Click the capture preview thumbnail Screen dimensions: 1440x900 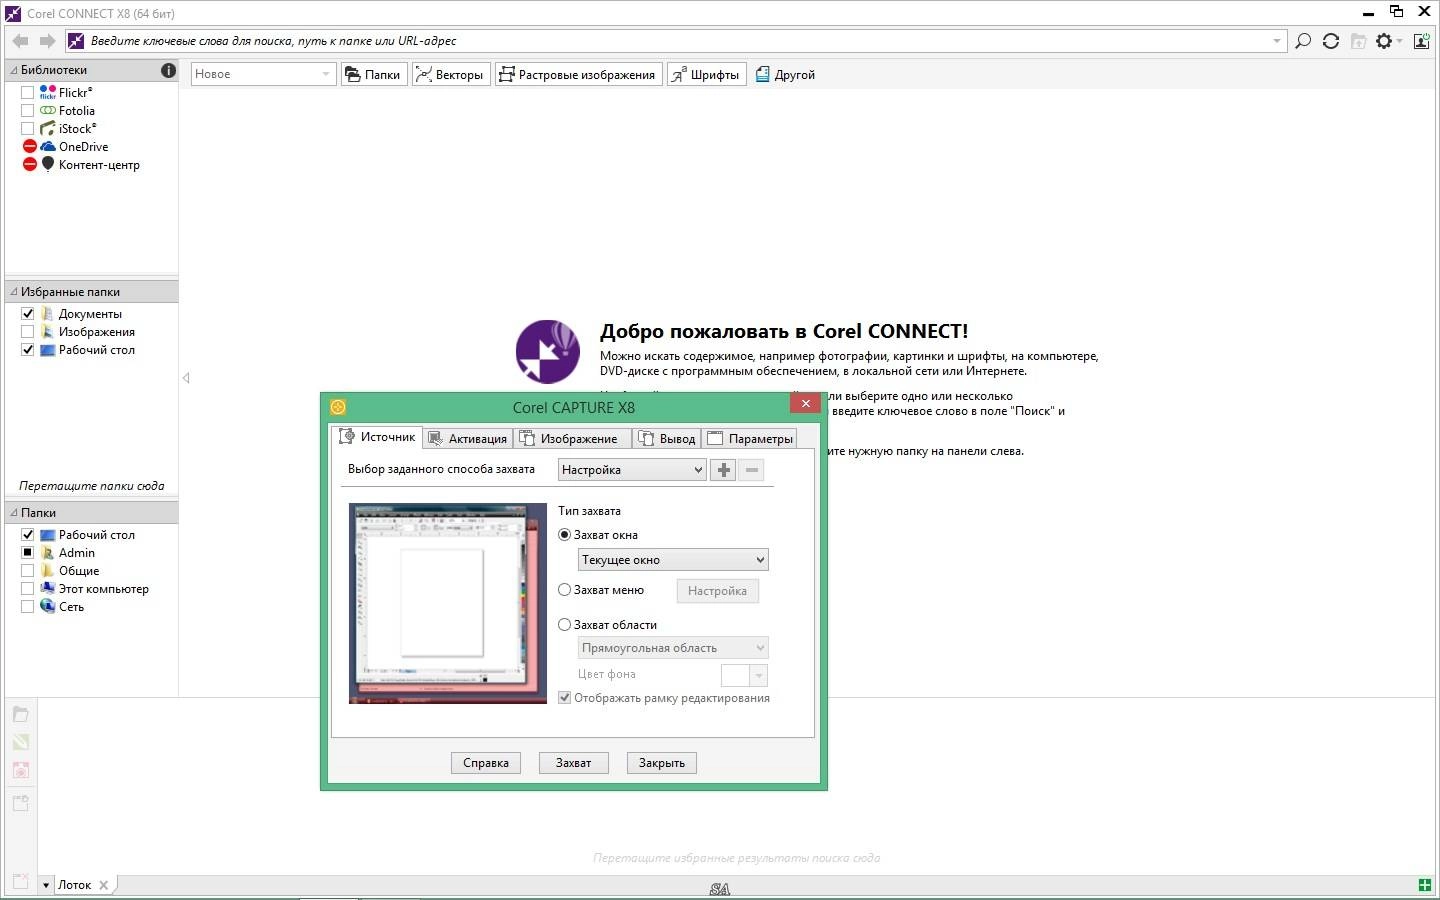[448, 603]
